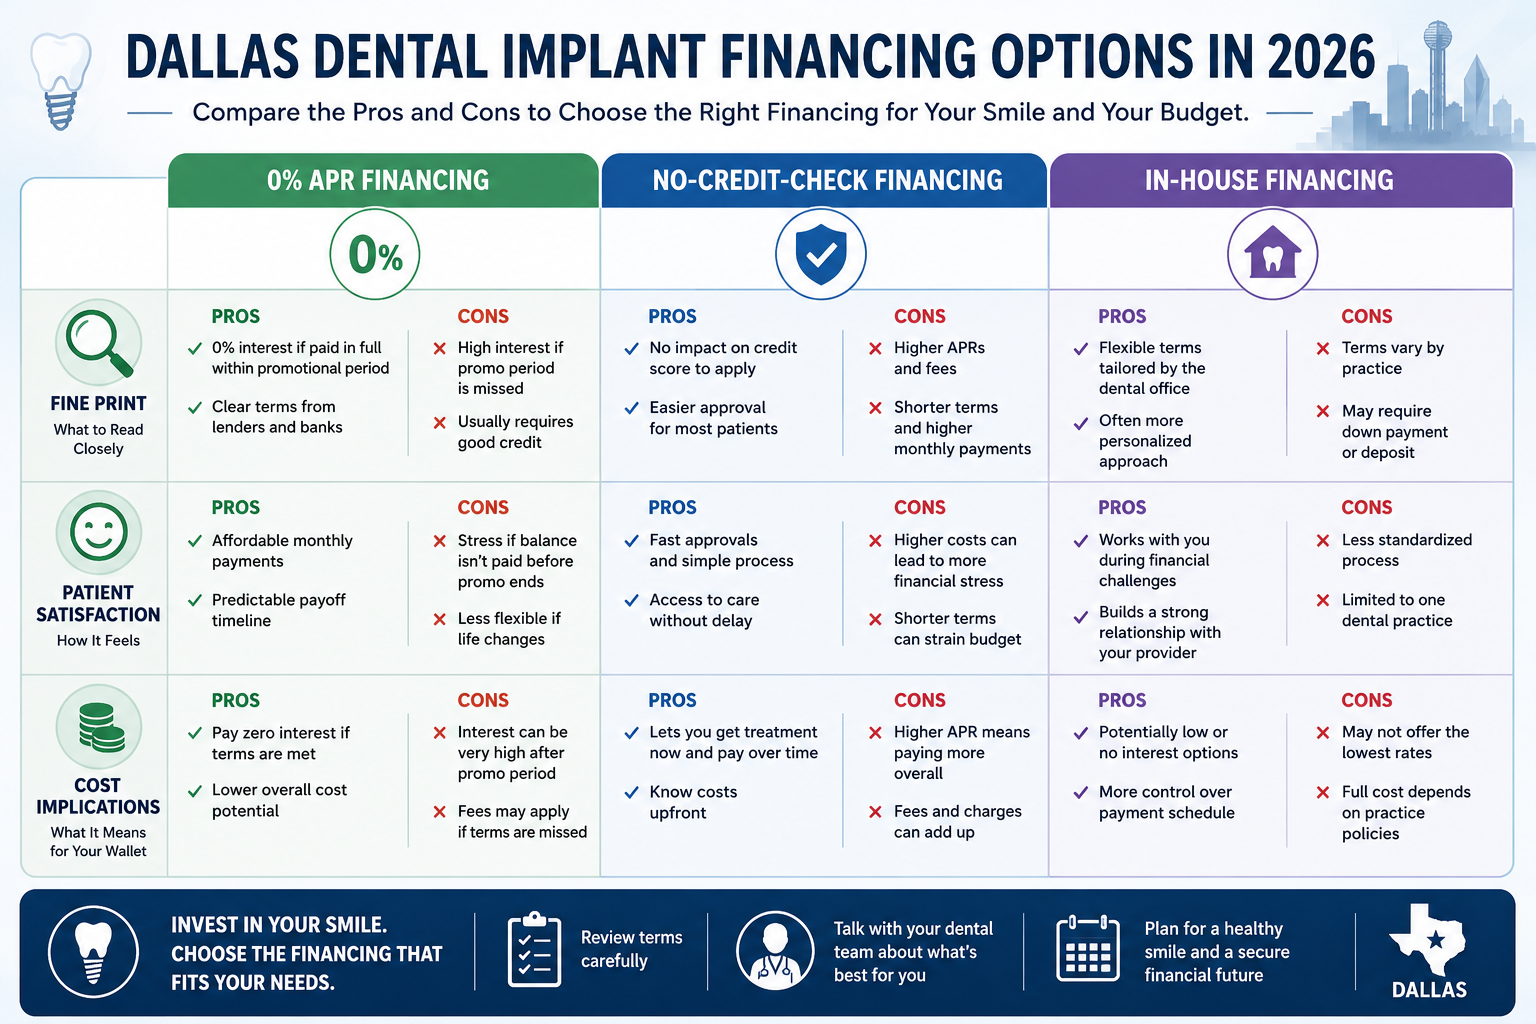The height and width of the screenshot is (1024, 1536).
Task: Click the tooth implant icon beside title
Action: [x=61, y=81]
